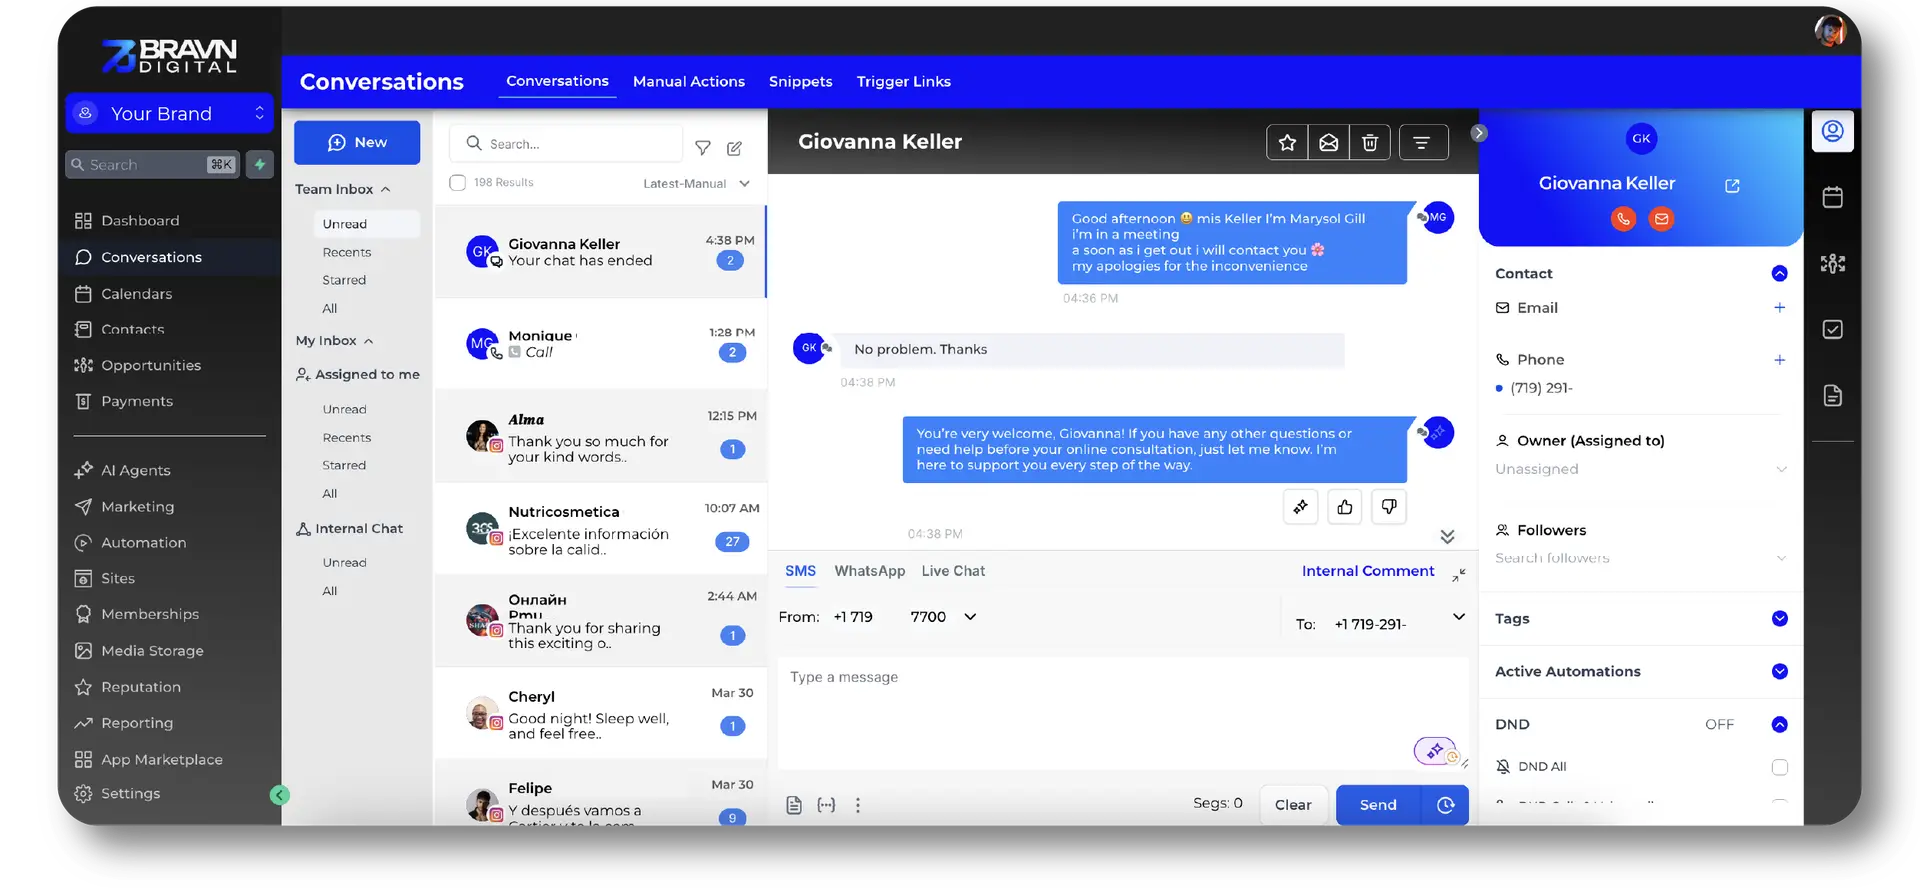Viewport: 1920px width, 888px height.
Task: Open the From phone number dropdown
Action: [x=969, y=617]
